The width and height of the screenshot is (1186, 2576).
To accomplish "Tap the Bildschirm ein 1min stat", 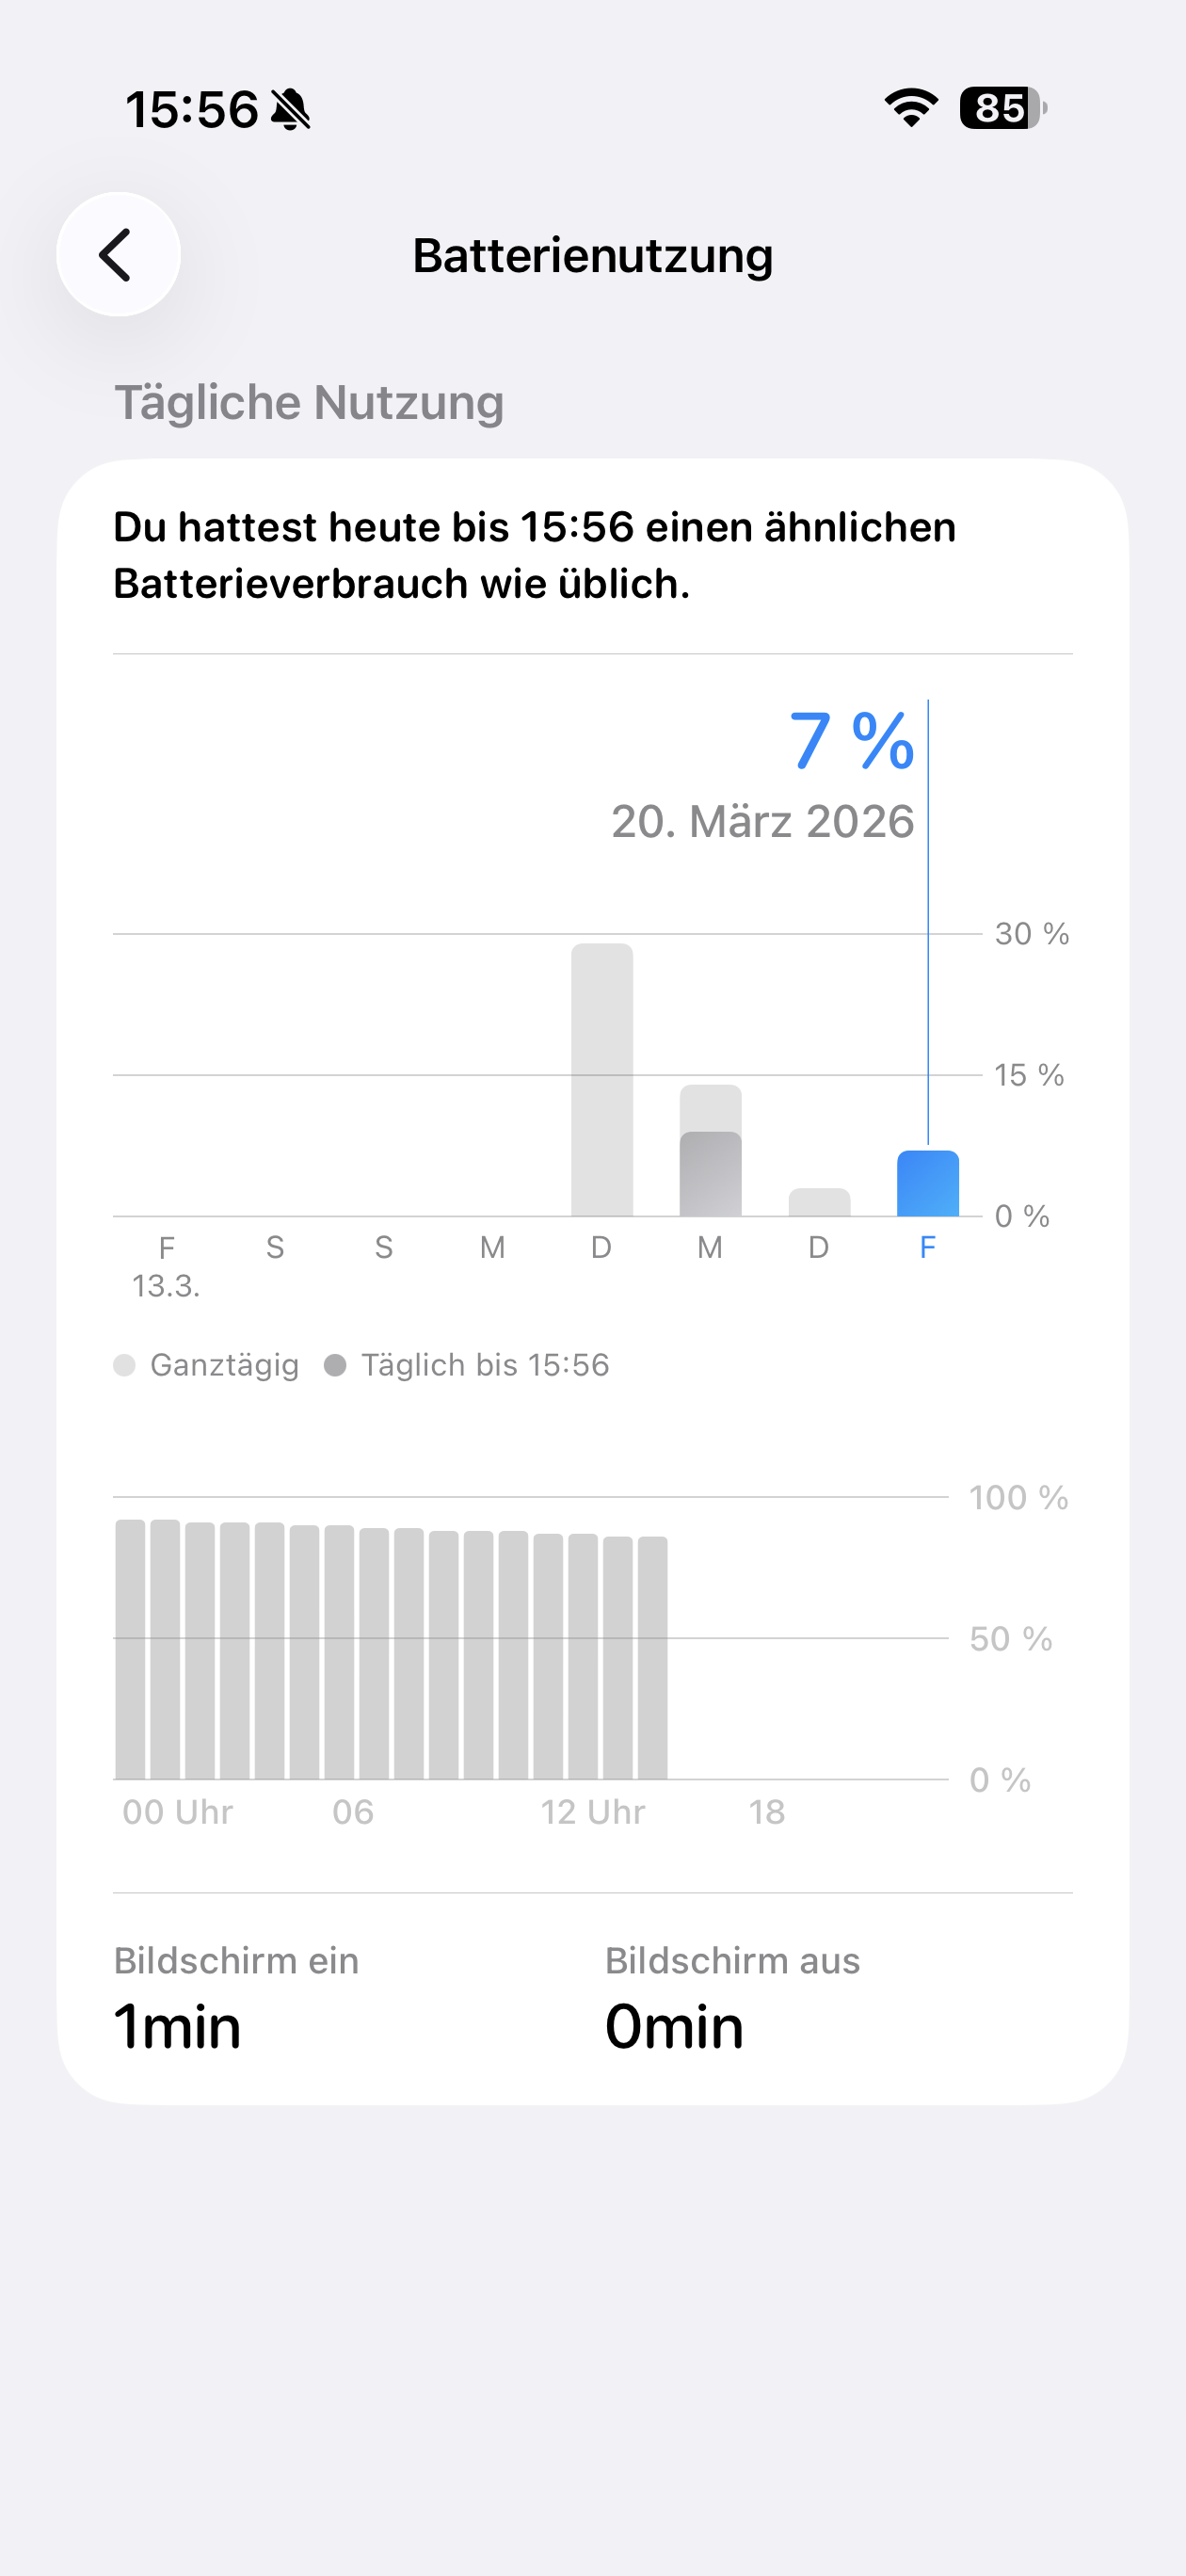I will click(x=236, y=1998).
